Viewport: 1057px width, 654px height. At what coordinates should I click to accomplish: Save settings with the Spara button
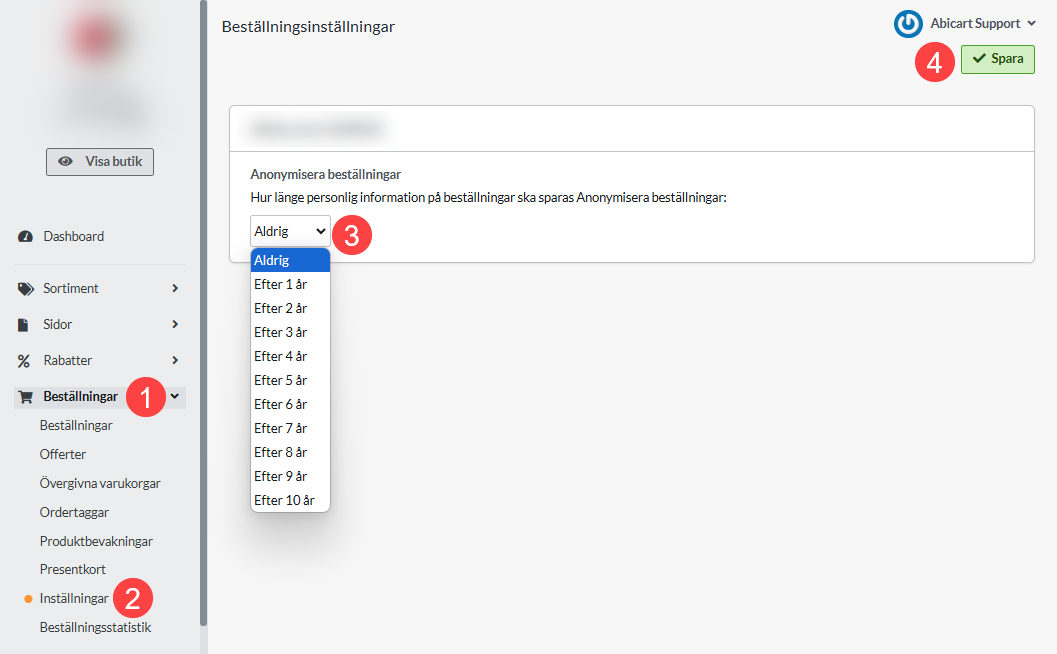point(997,59)
